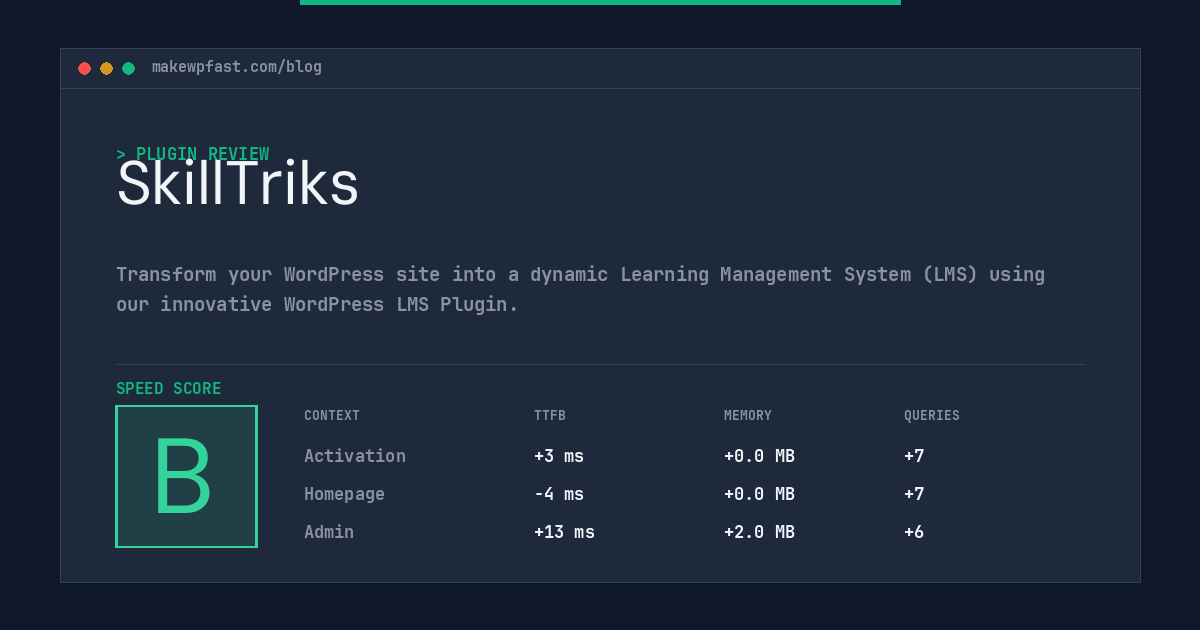The image size is (1200, 630).
Task: Click the QUERIES column header
Action: click(x=932, y=416)
